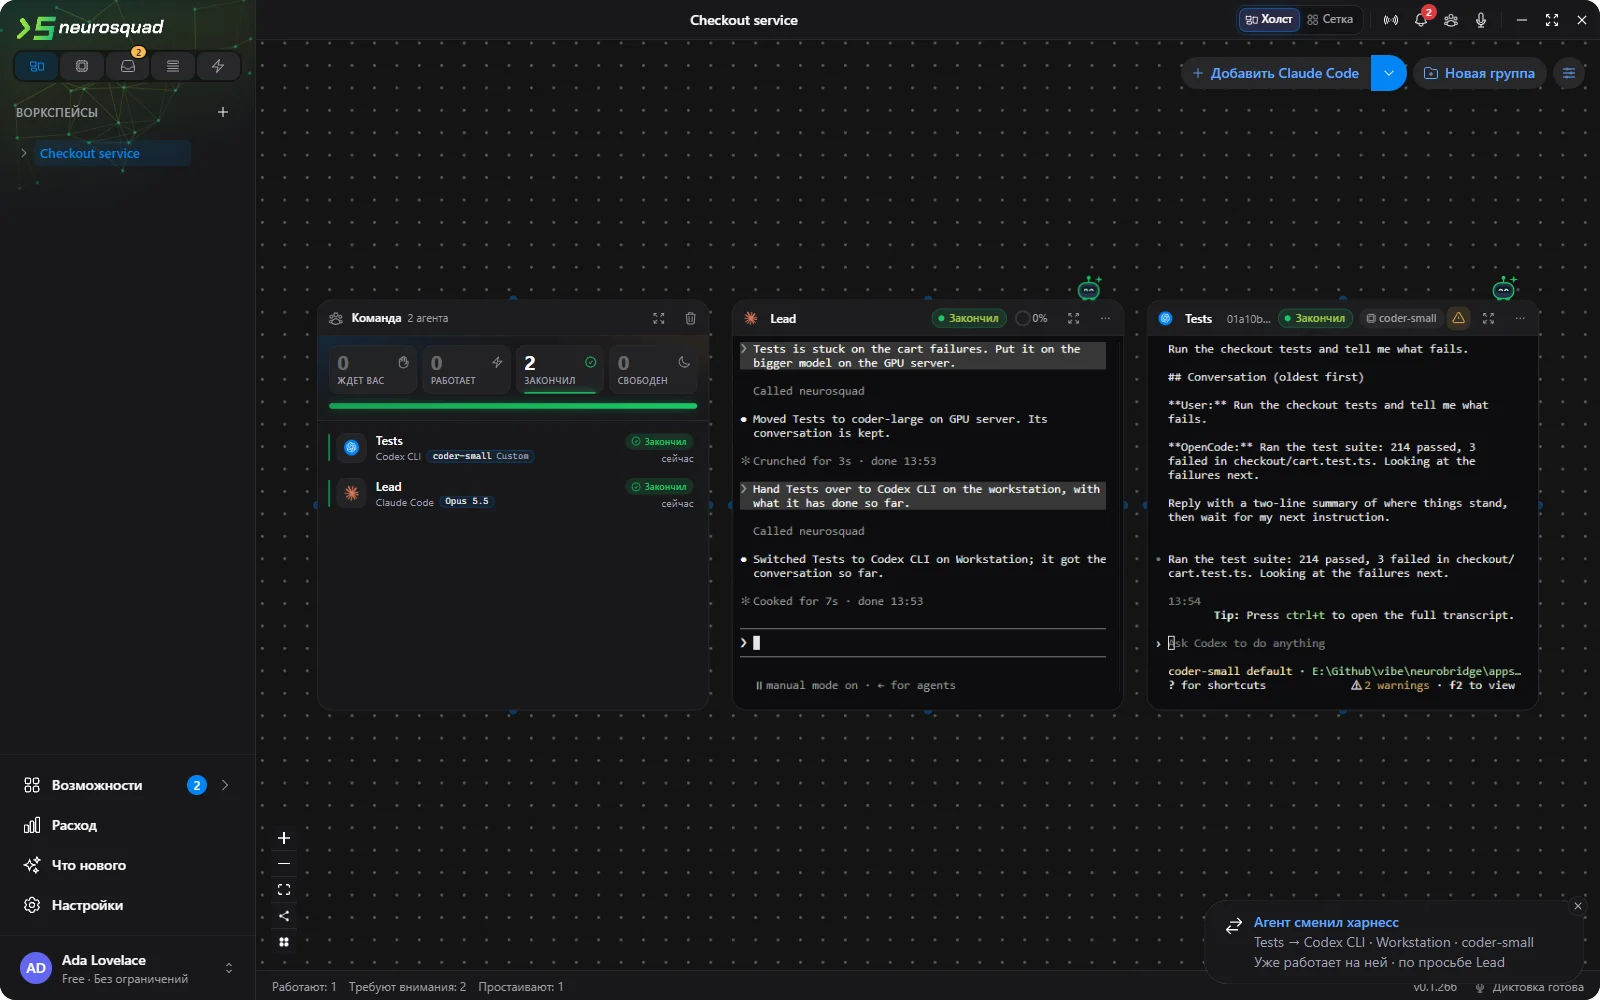Switch to Холст canvas view
This screenshot has height=1000, width=1600.
point(1269,20)
